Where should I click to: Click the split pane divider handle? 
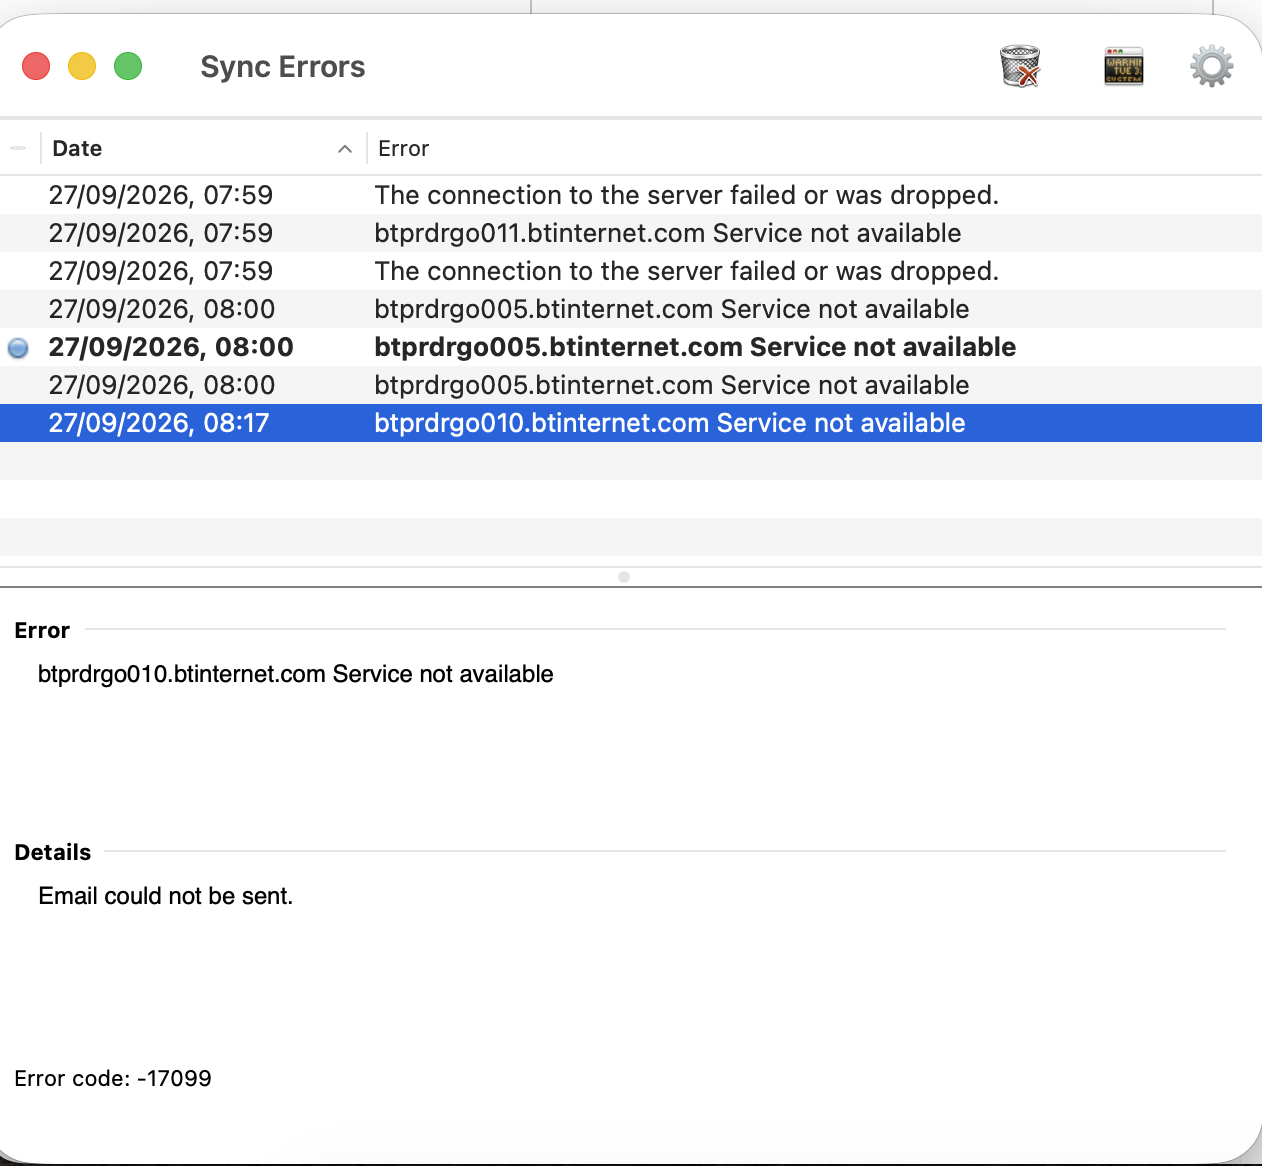point(624,577)
